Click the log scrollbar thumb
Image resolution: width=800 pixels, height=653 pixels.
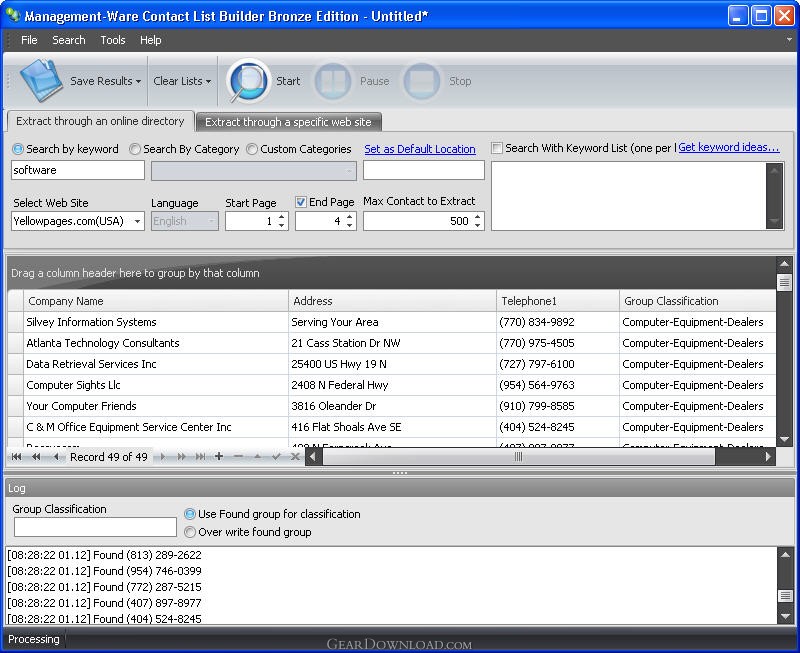pos(785,595)
